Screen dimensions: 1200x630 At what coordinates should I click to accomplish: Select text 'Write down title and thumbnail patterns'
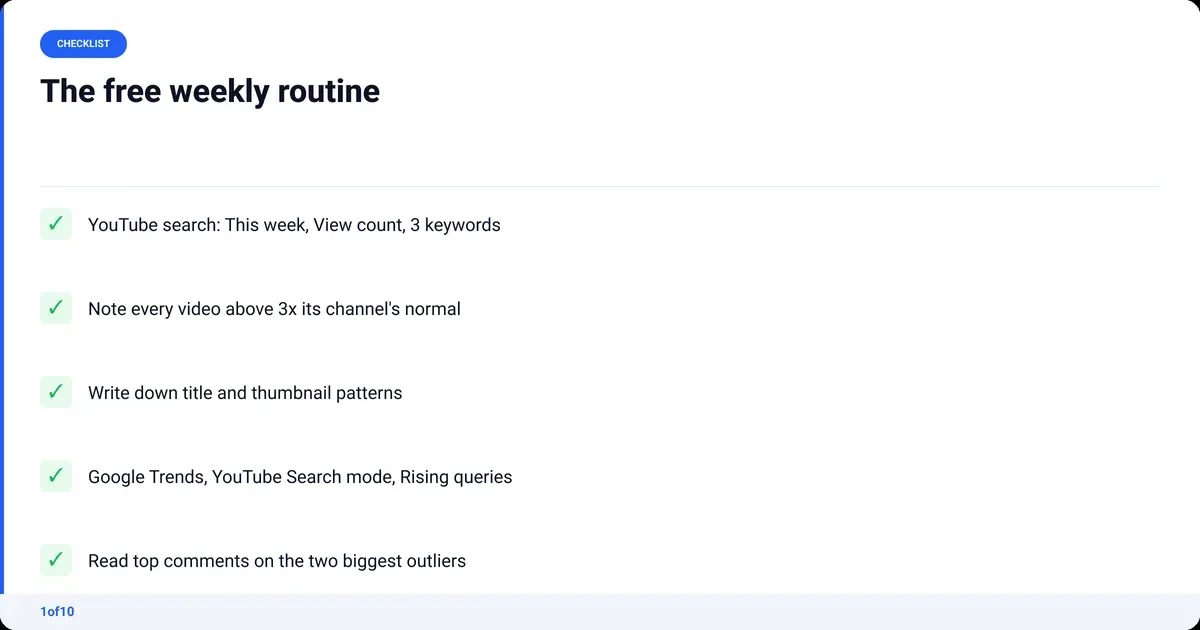pyautogui.click(x=245, y=393)
